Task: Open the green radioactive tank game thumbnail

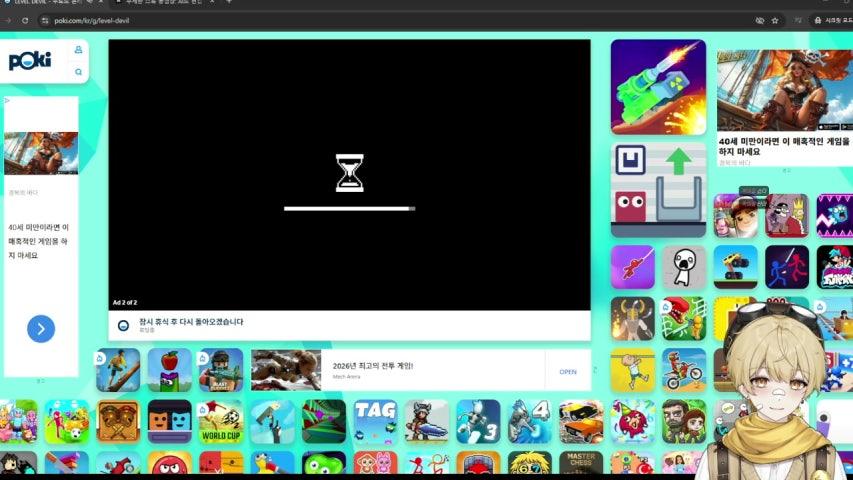Action: click(x=658, y=87)
